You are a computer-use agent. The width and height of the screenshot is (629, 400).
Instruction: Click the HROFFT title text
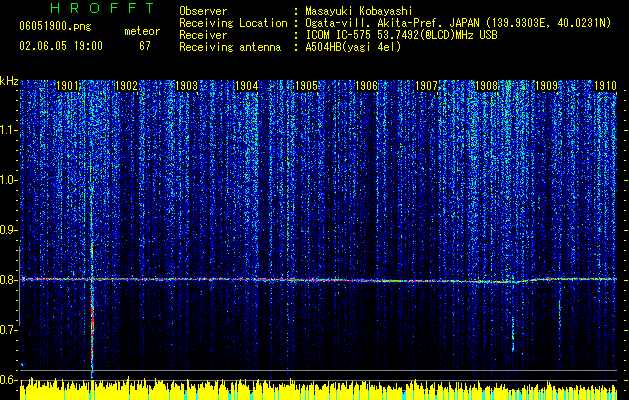[103, 8]
